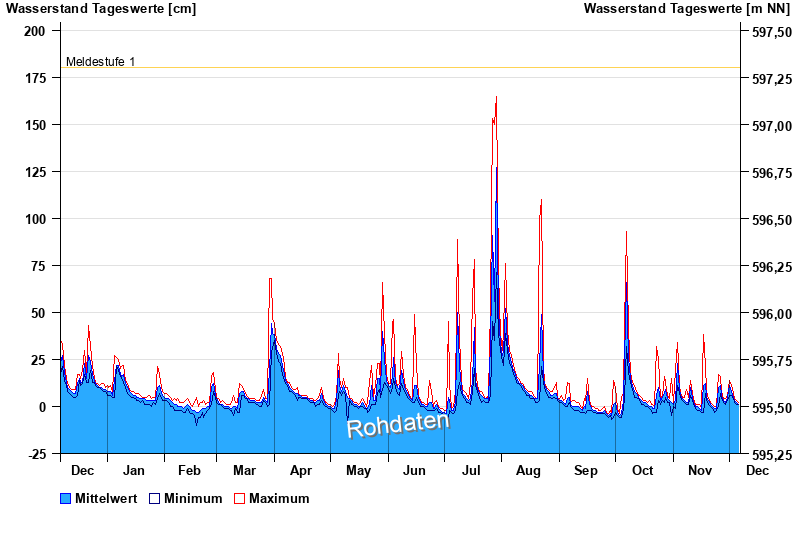The width and height of the screenshot is (800, 550).
Task: Click the highest red peak in late July
Action: (x=496, y=98)
